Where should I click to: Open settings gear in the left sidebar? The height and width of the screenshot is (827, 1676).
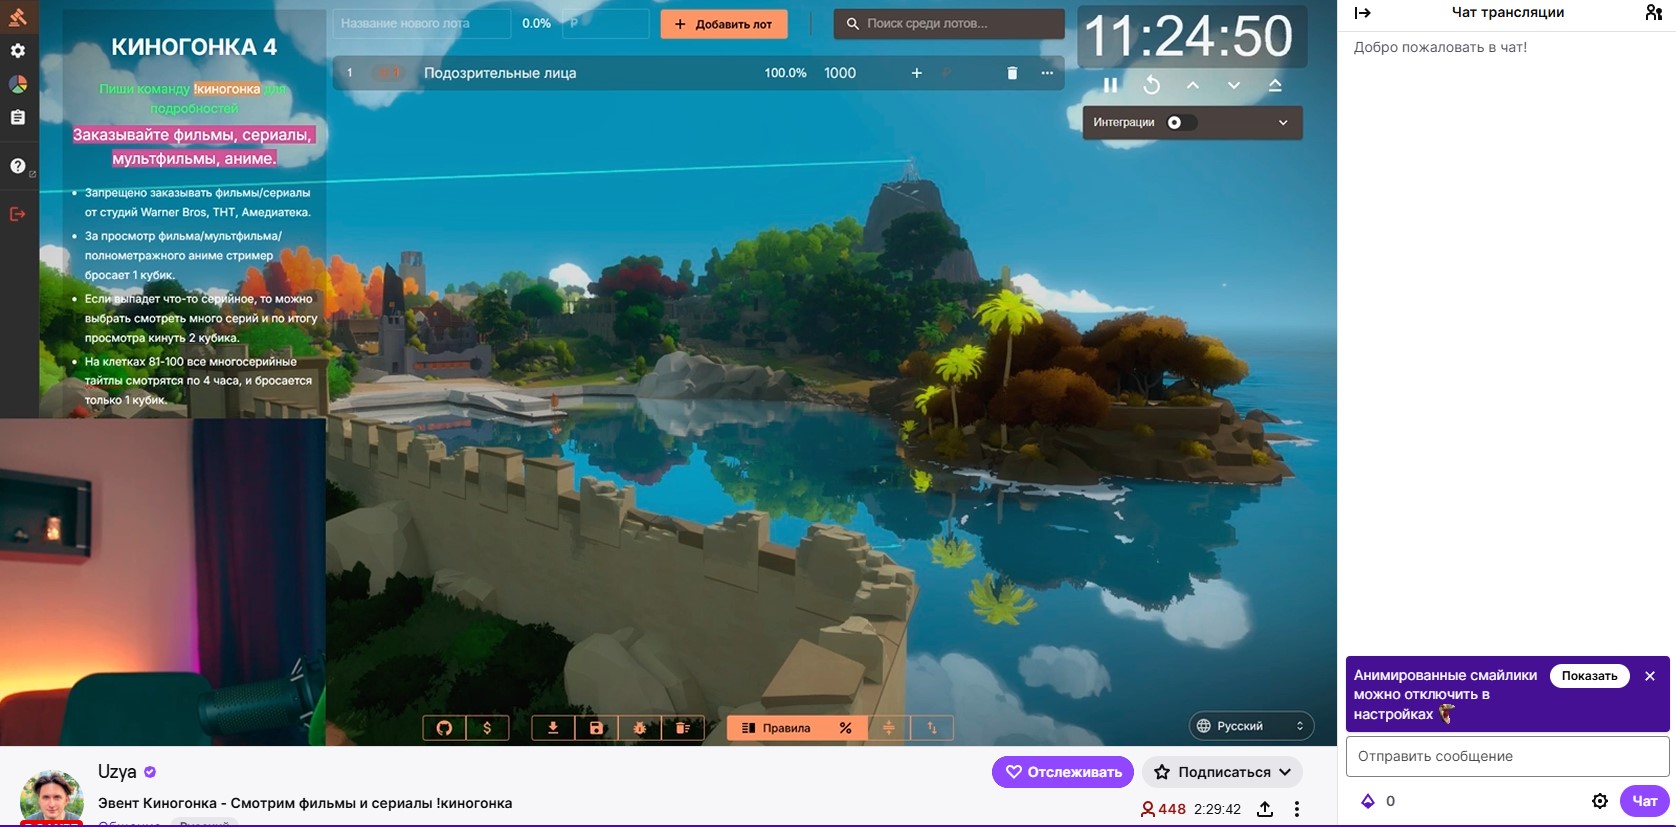18,51
